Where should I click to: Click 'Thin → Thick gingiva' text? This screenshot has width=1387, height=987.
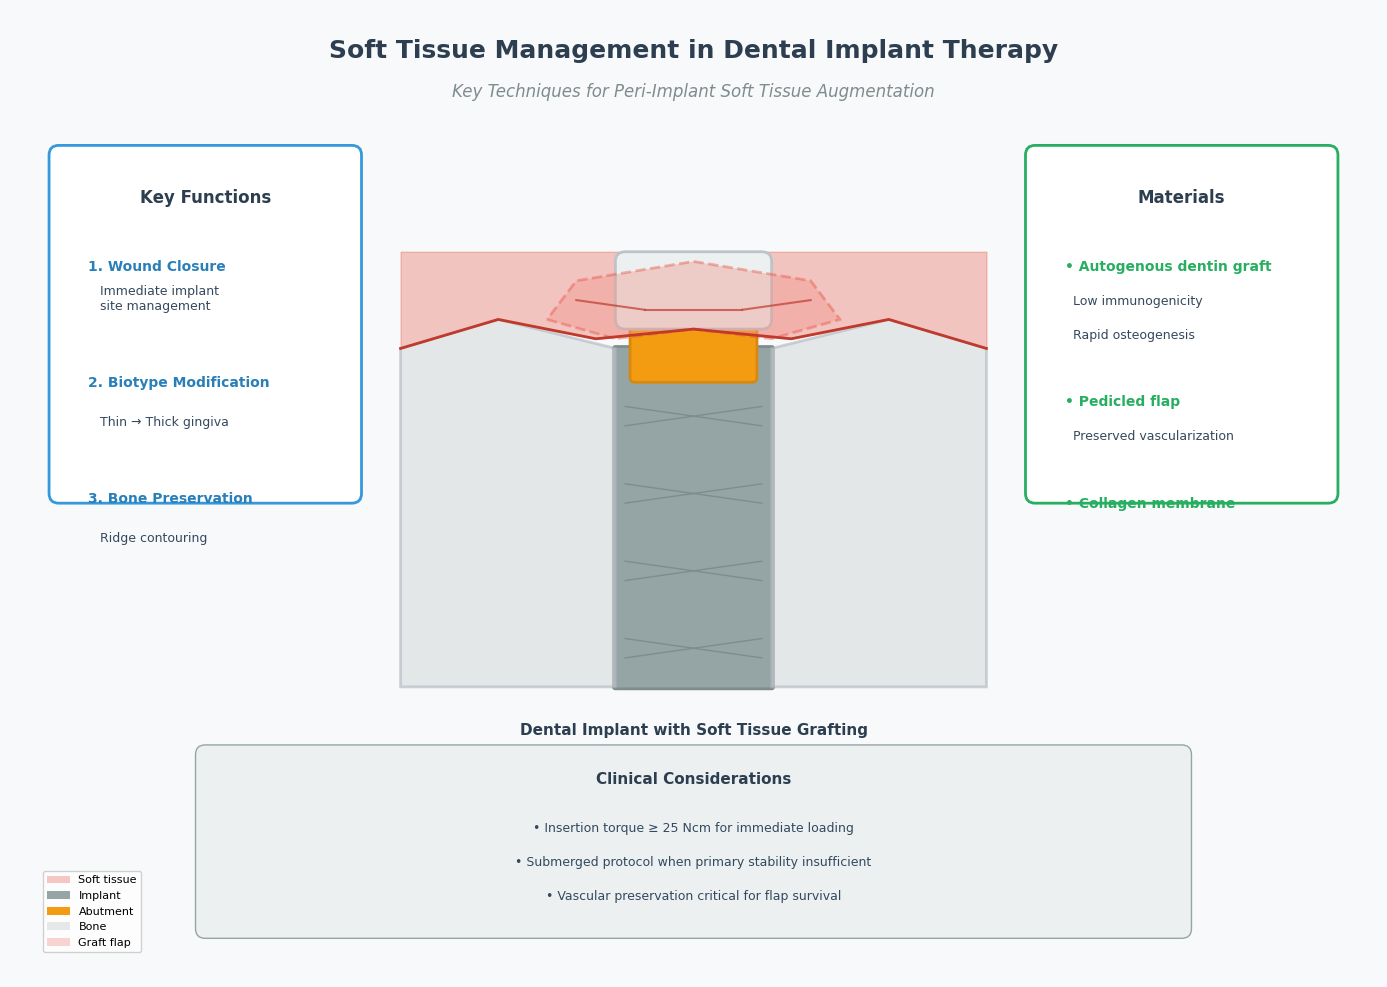pyautogui.click(x=164, y=422)
